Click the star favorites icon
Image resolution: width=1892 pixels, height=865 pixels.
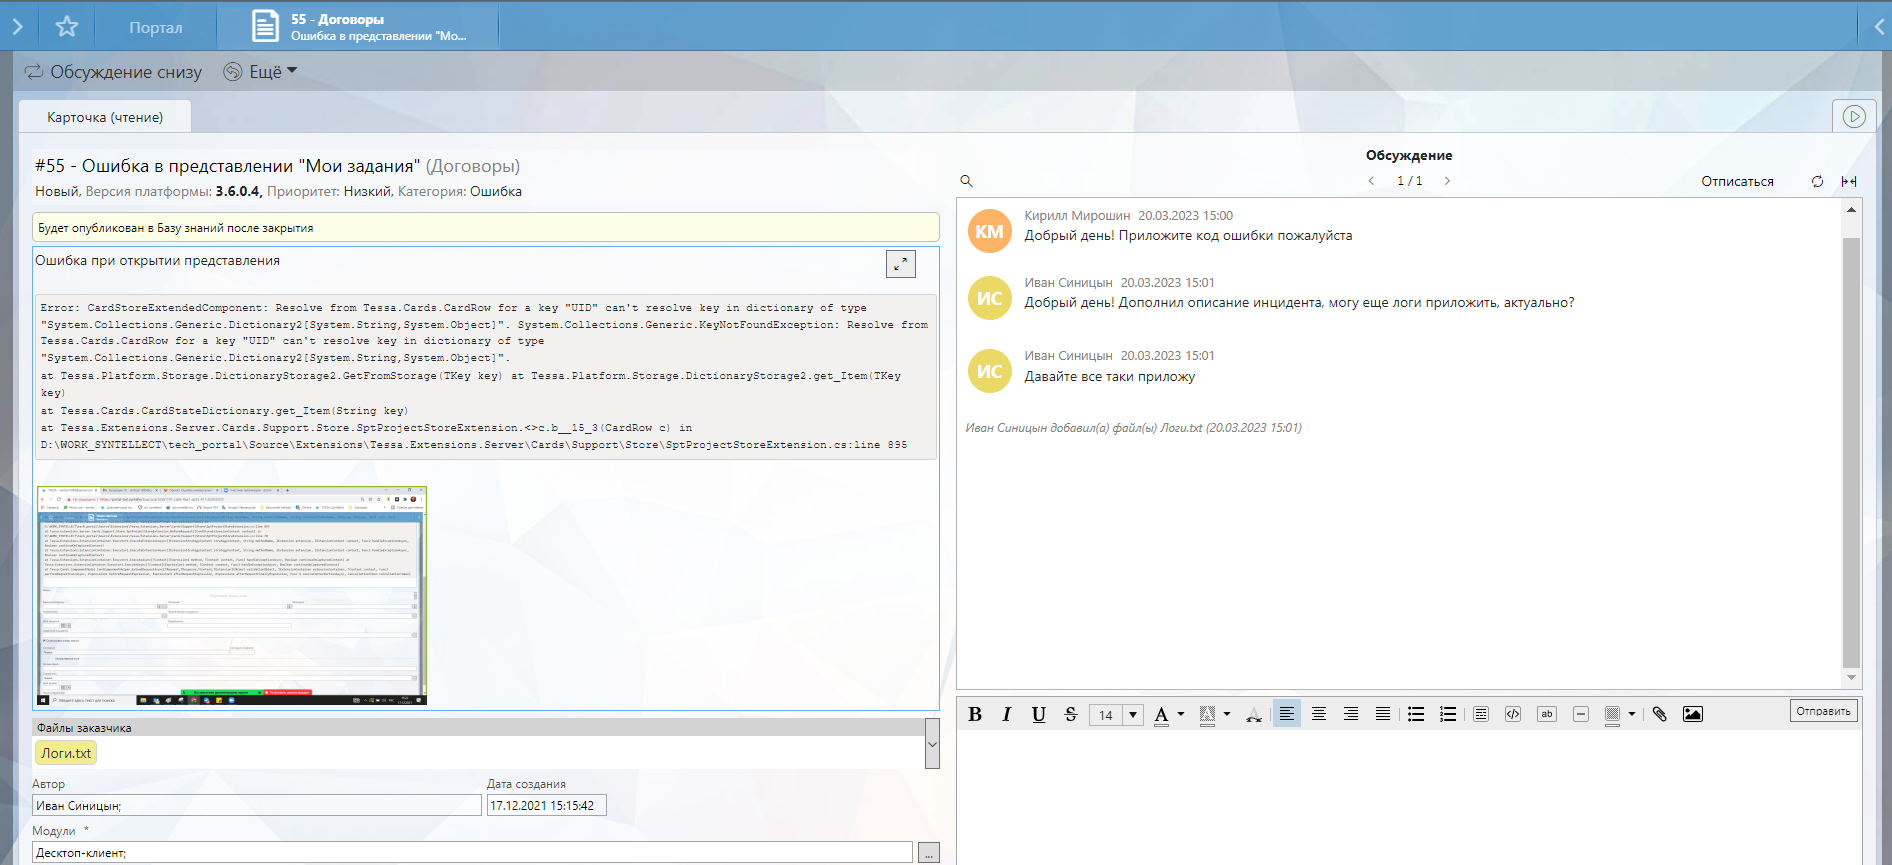coord(67,27)
